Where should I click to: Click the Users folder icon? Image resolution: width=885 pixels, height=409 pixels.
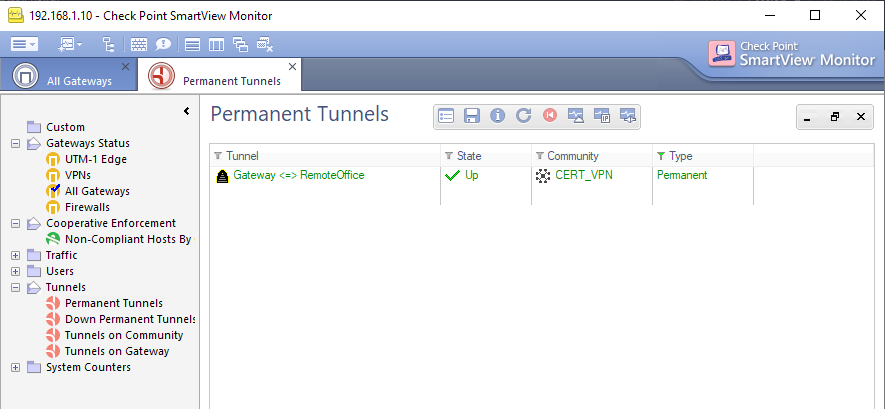click(34, 271)
